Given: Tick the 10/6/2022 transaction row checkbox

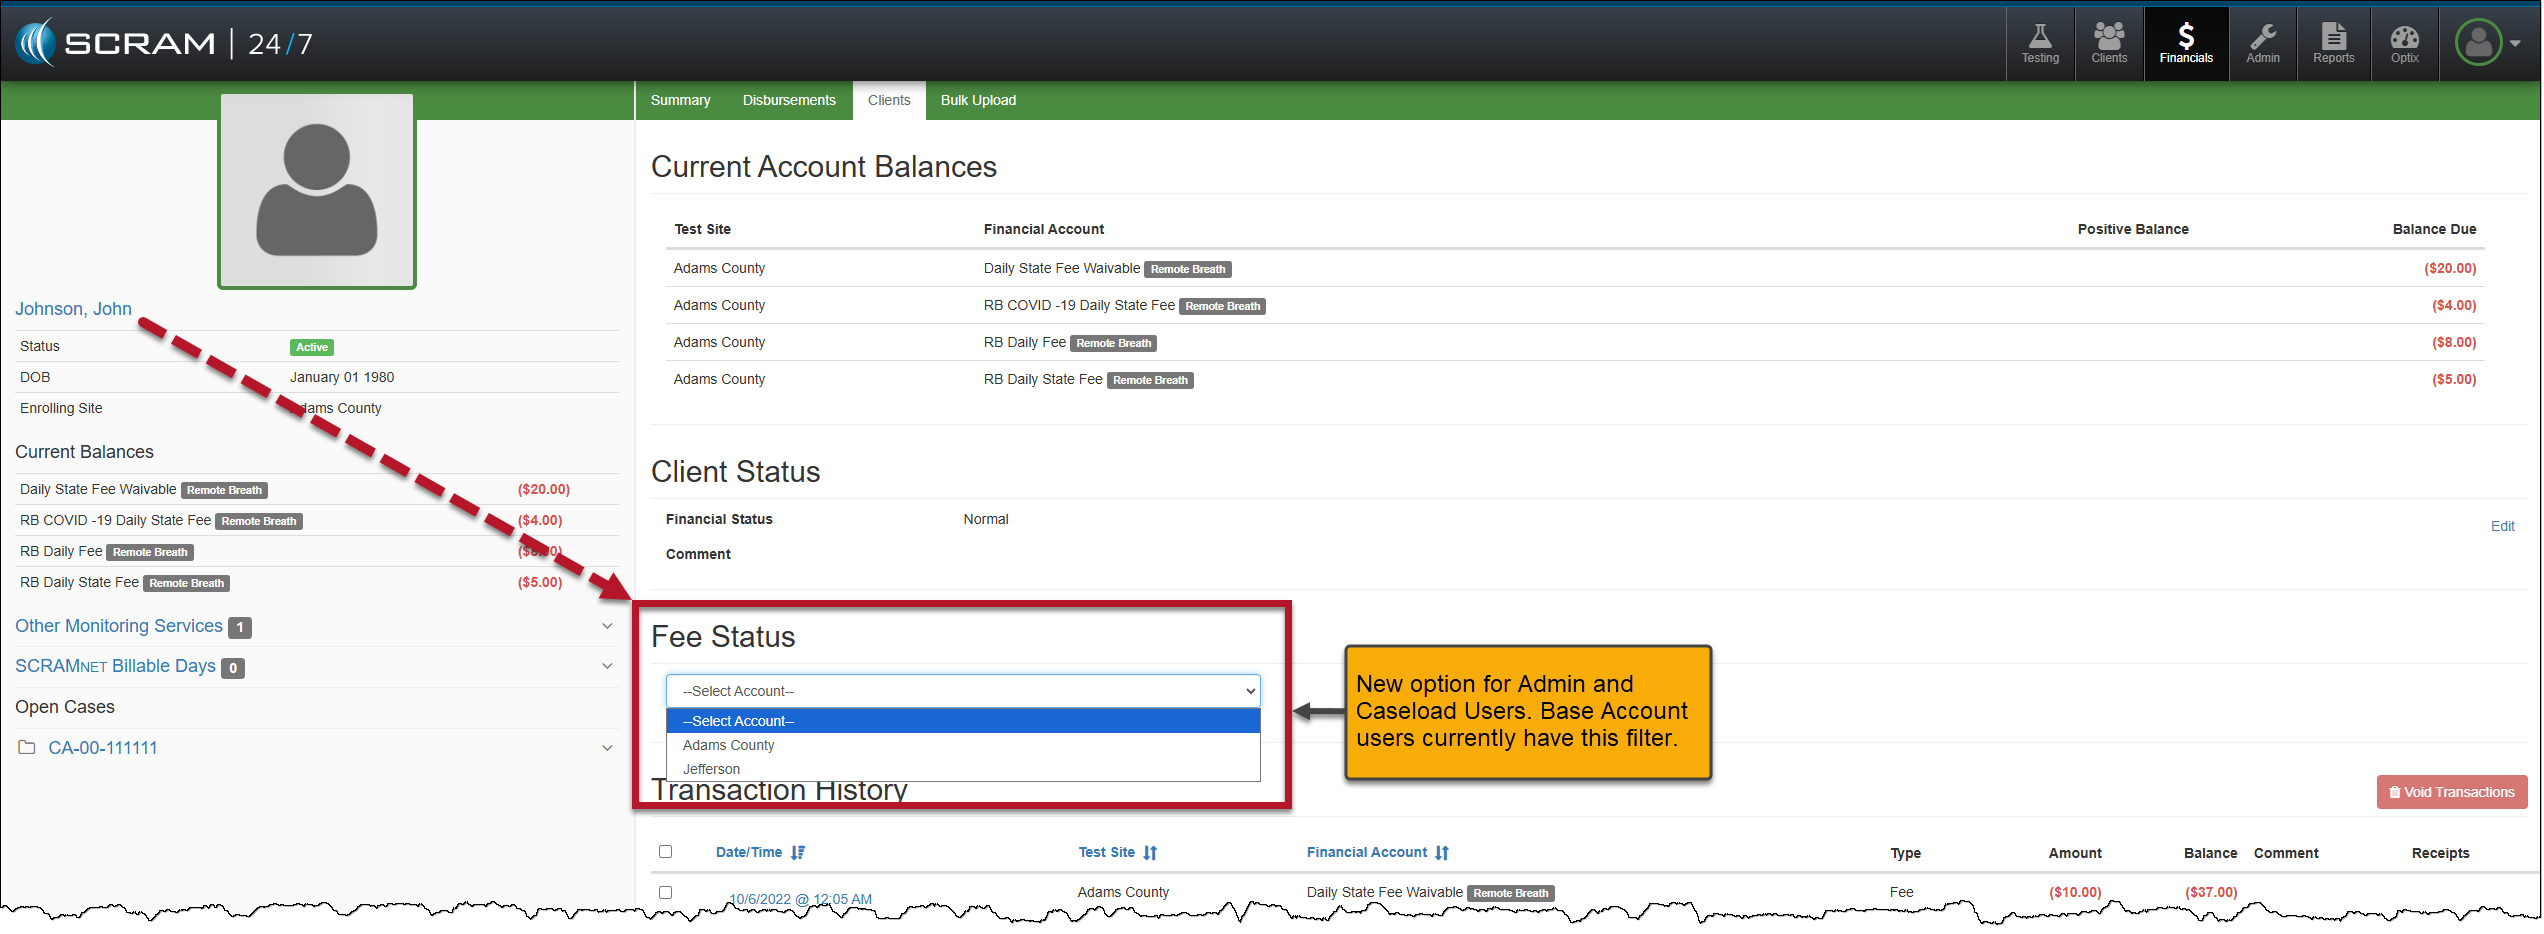Looking at the screenshot, I should point(666,893).
